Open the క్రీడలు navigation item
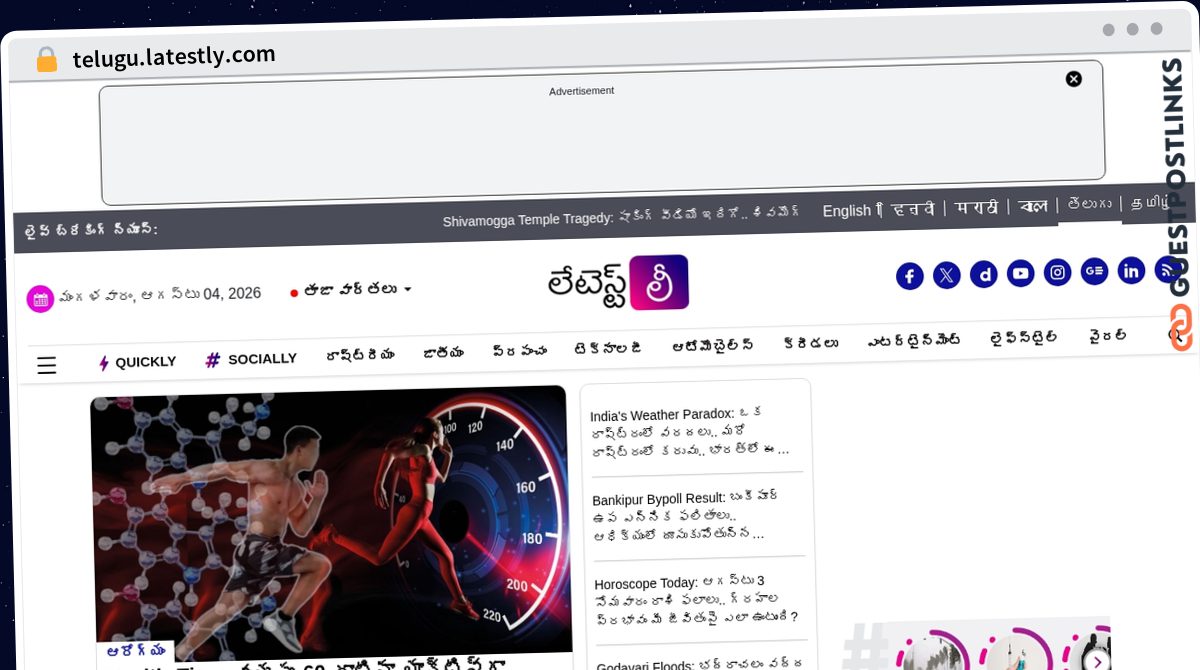This screenshot has height=670, width=1200. tap(811, 343)
